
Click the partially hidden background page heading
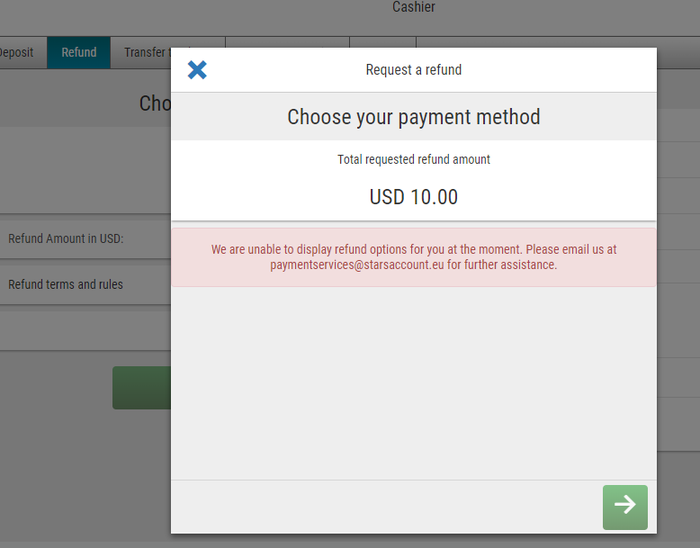(155, 104)
